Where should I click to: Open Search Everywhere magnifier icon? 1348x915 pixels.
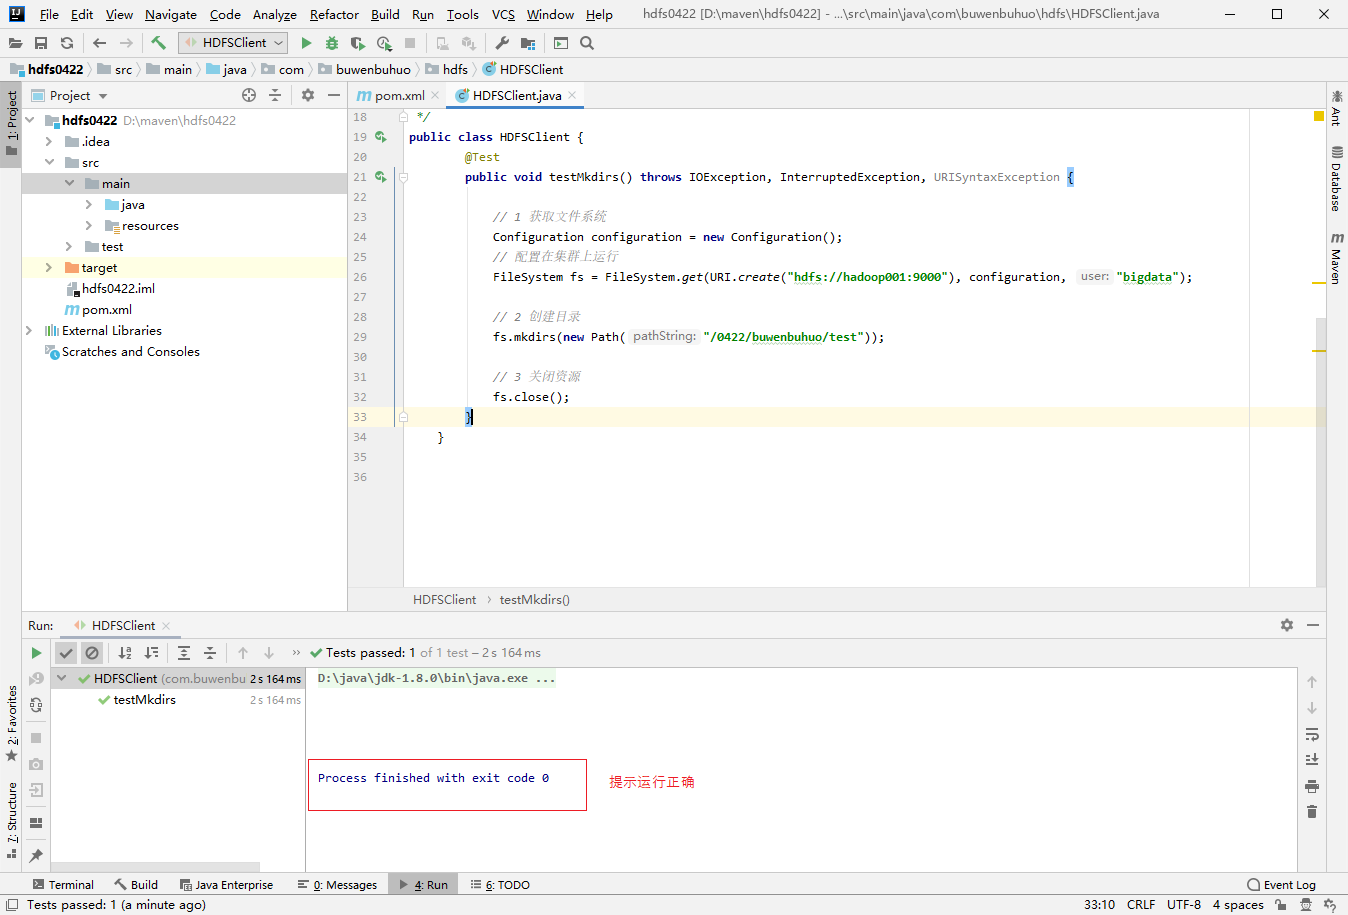pos(587,43)
